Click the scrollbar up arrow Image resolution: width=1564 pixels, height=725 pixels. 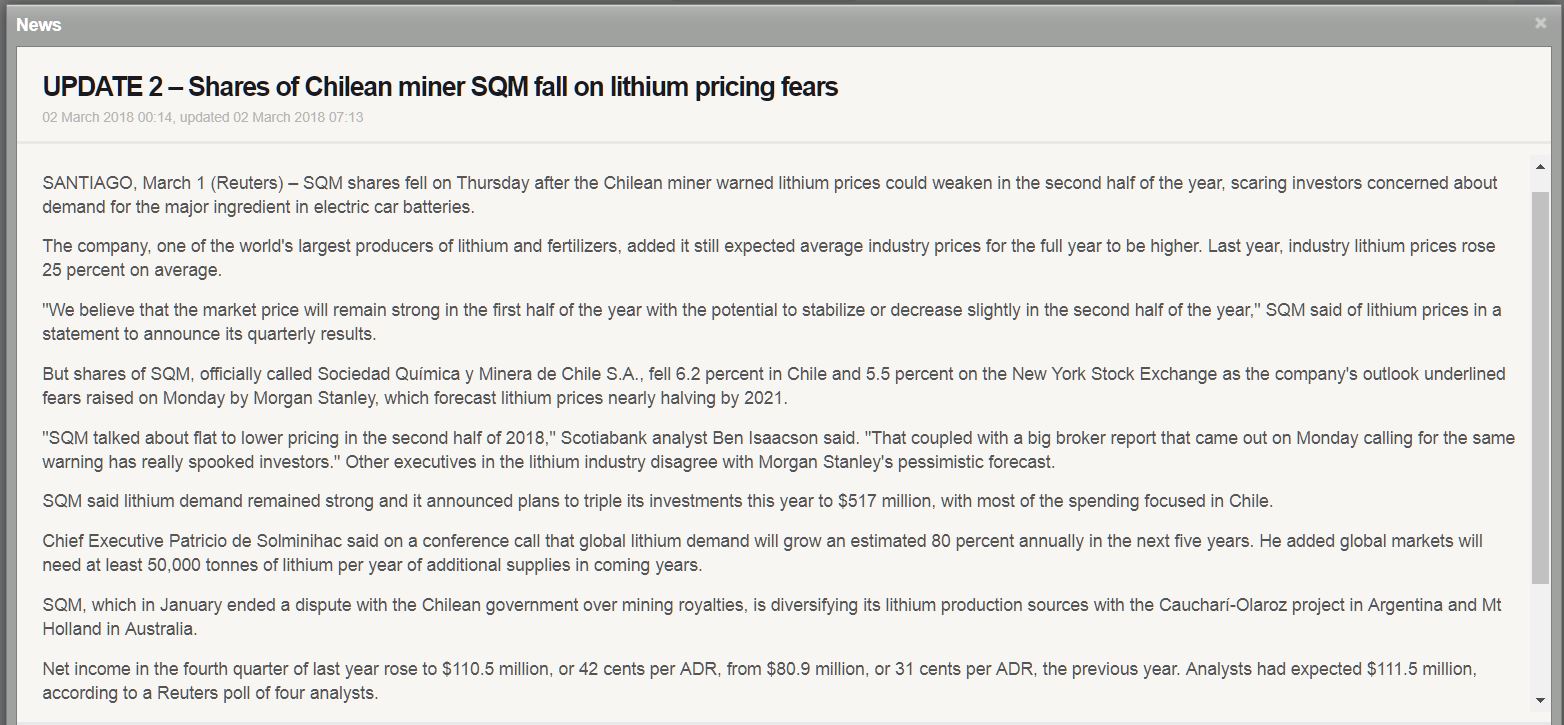click(x=1540, y=166)
